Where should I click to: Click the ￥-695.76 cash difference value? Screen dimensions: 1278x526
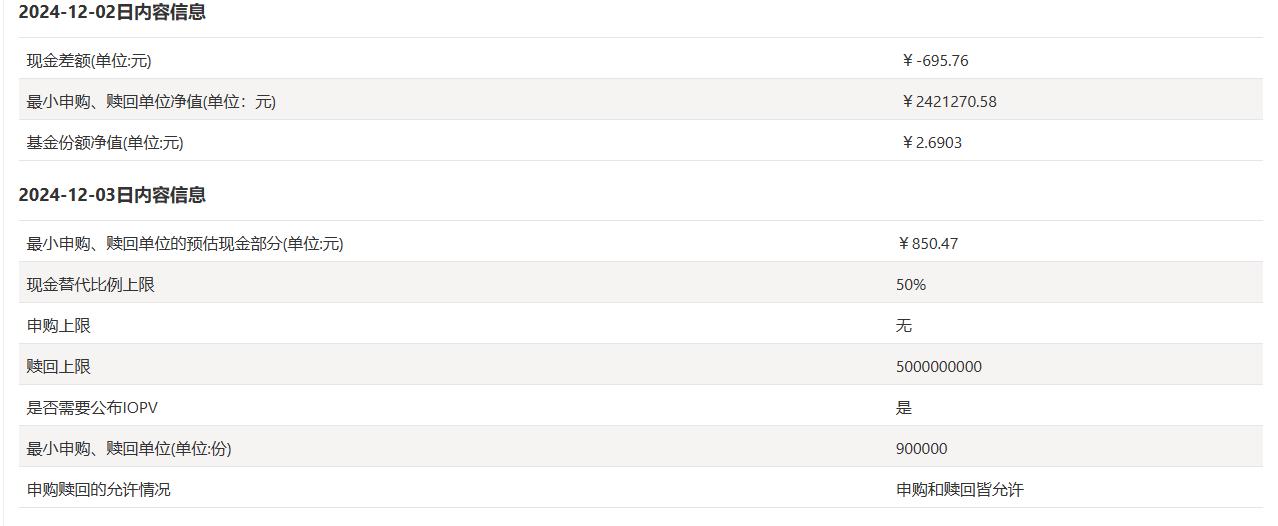934,61
